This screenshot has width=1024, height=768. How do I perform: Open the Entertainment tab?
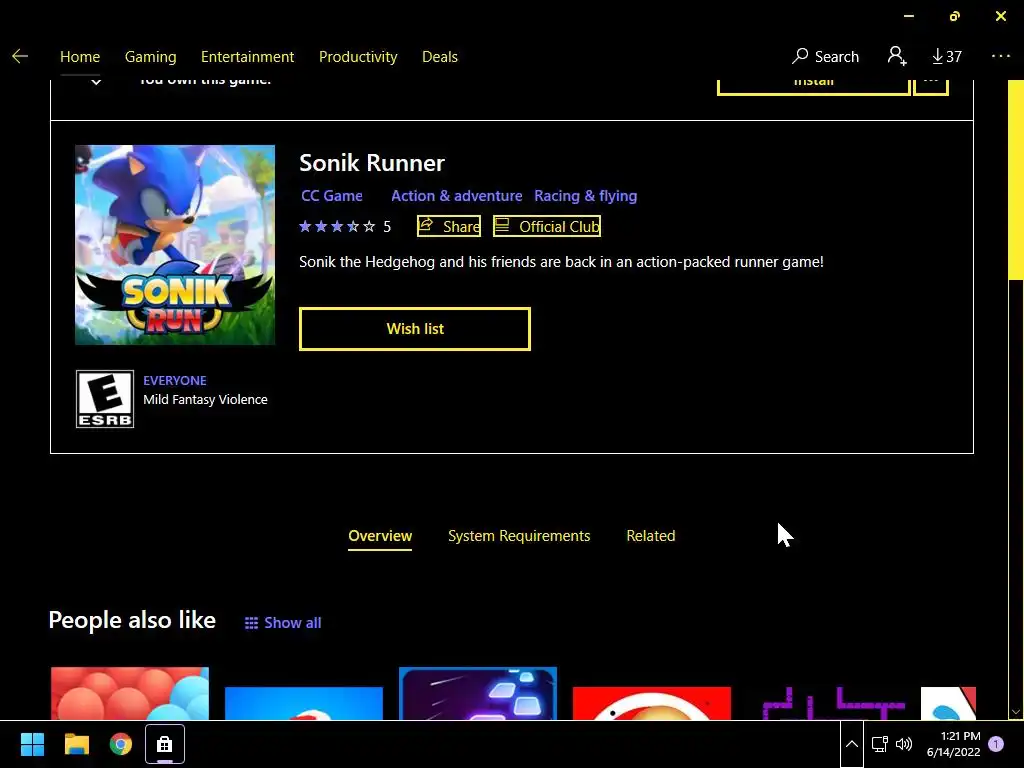(x=248, y=57)
